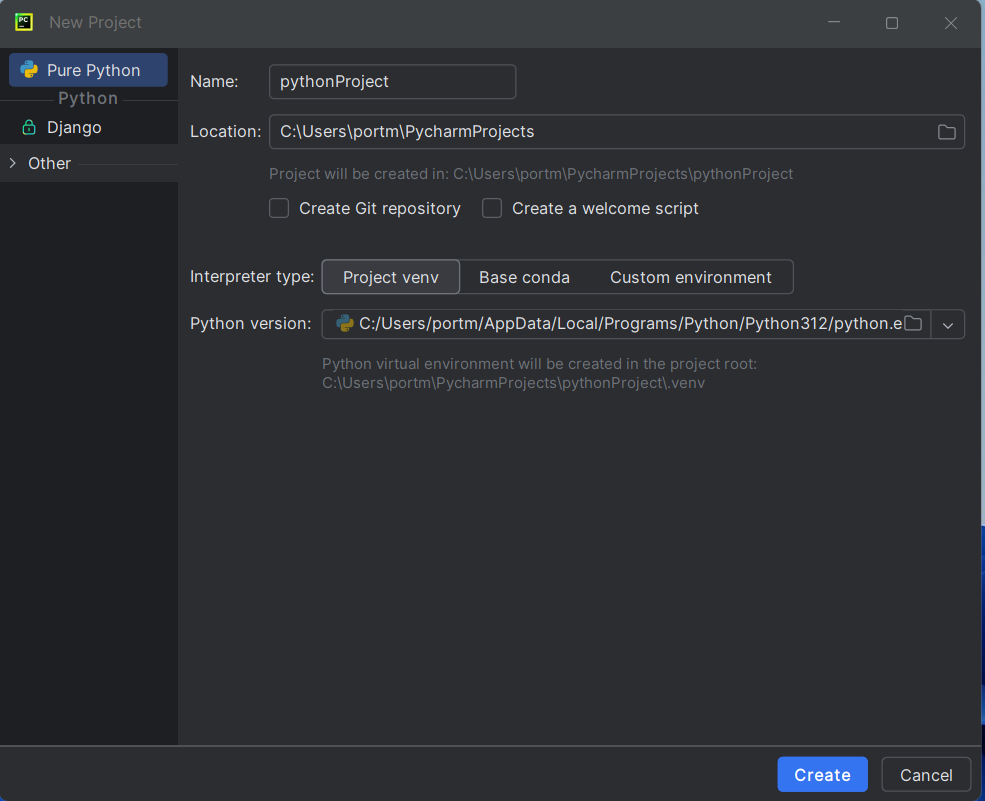
Task: Enable Create Git repository checkbox
Action: tap(279, 208)
